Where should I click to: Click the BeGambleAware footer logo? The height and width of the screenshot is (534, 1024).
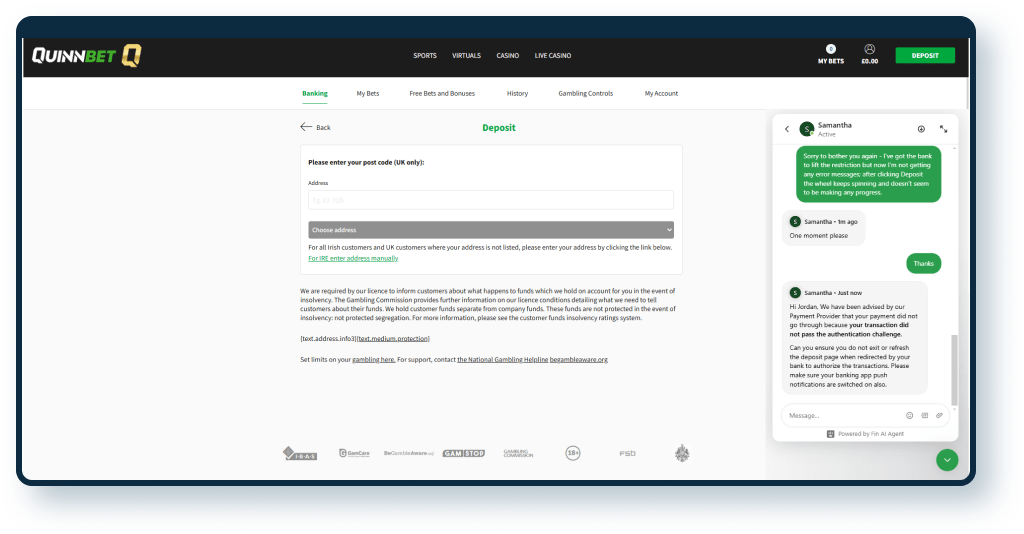[409, 453]
